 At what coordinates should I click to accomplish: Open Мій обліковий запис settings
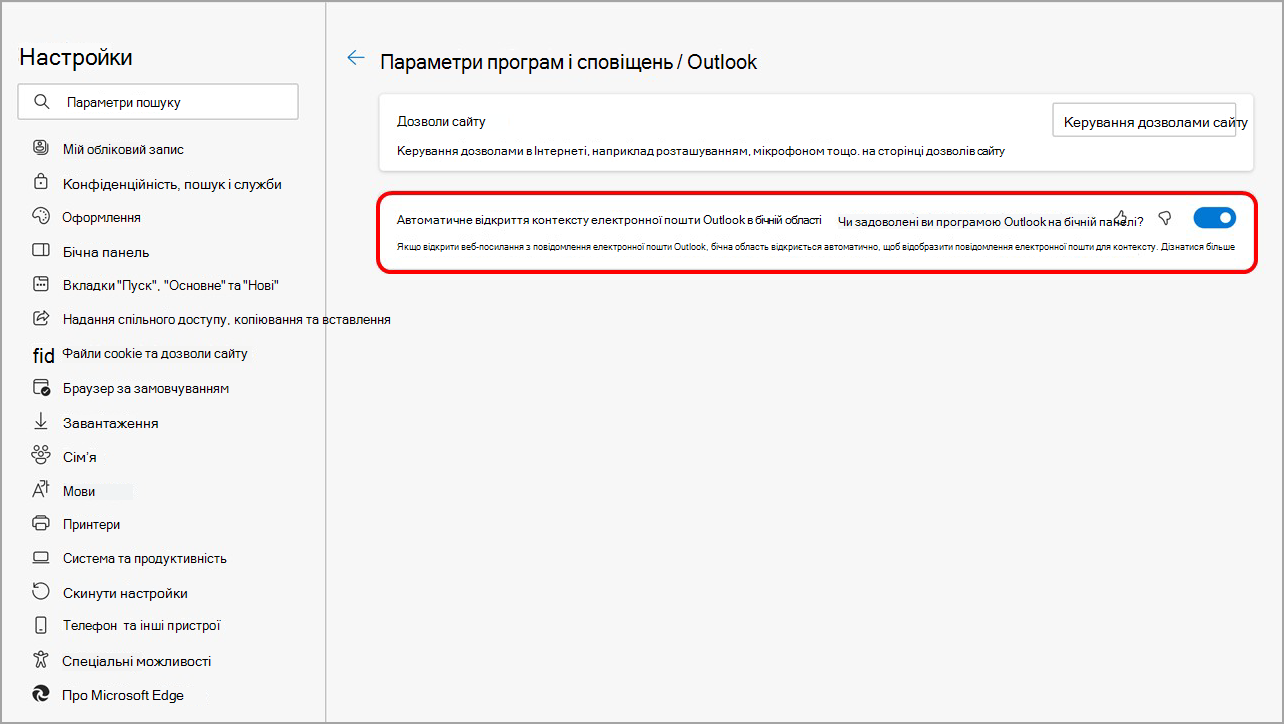[123, 149]
